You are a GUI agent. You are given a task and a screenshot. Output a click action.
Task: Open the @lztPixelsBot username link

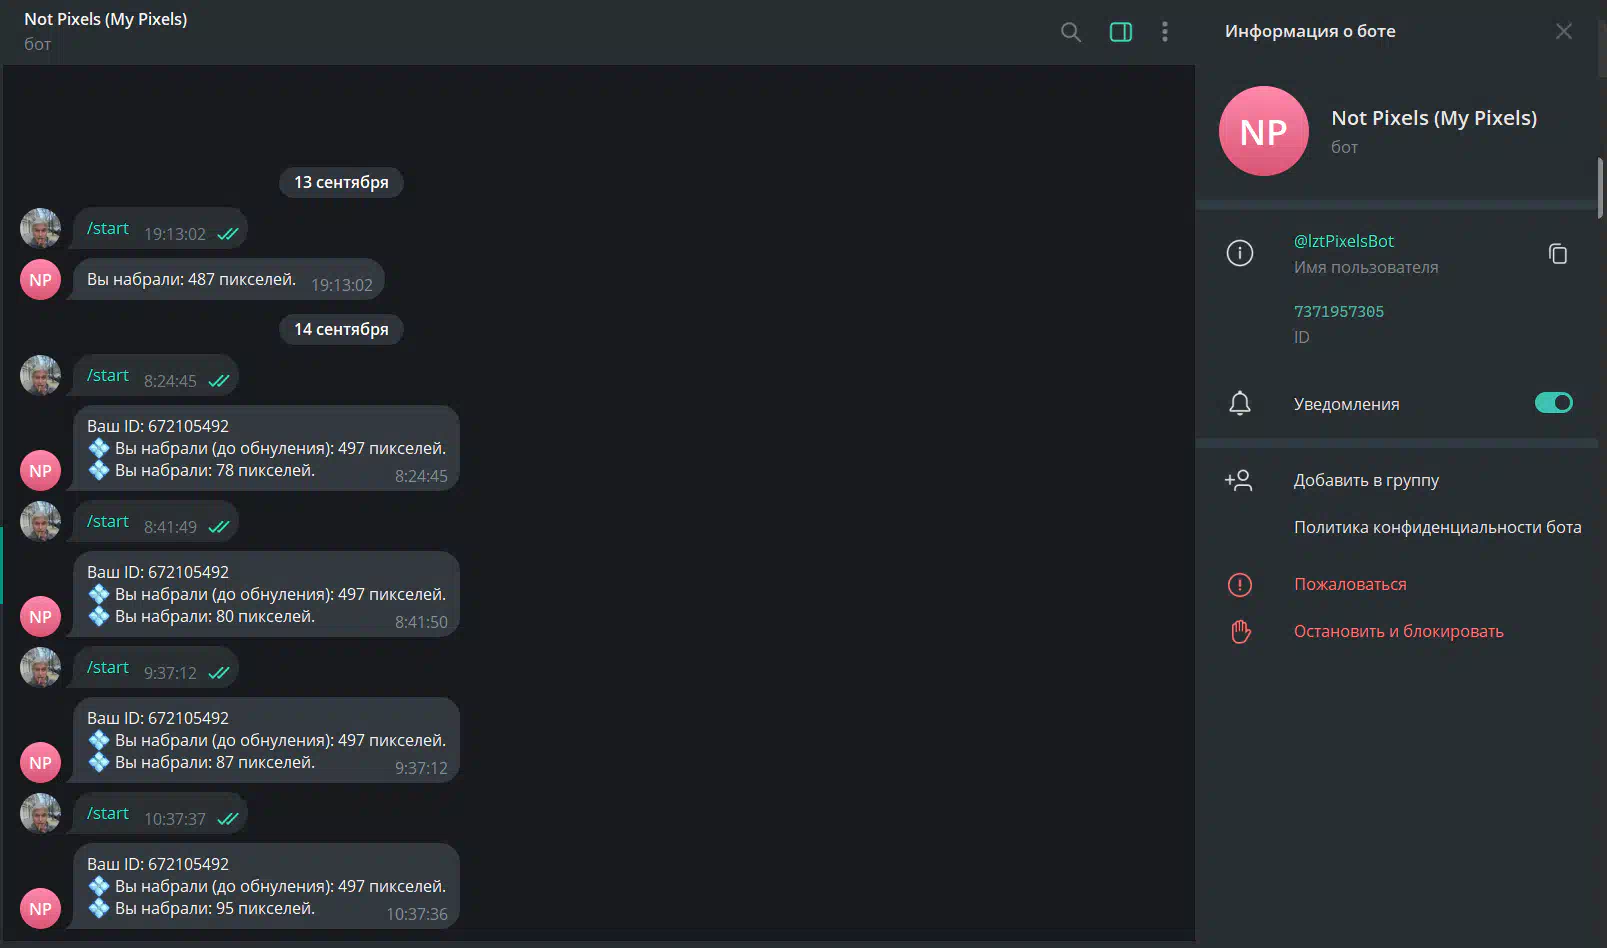[x=1343, y=241]
